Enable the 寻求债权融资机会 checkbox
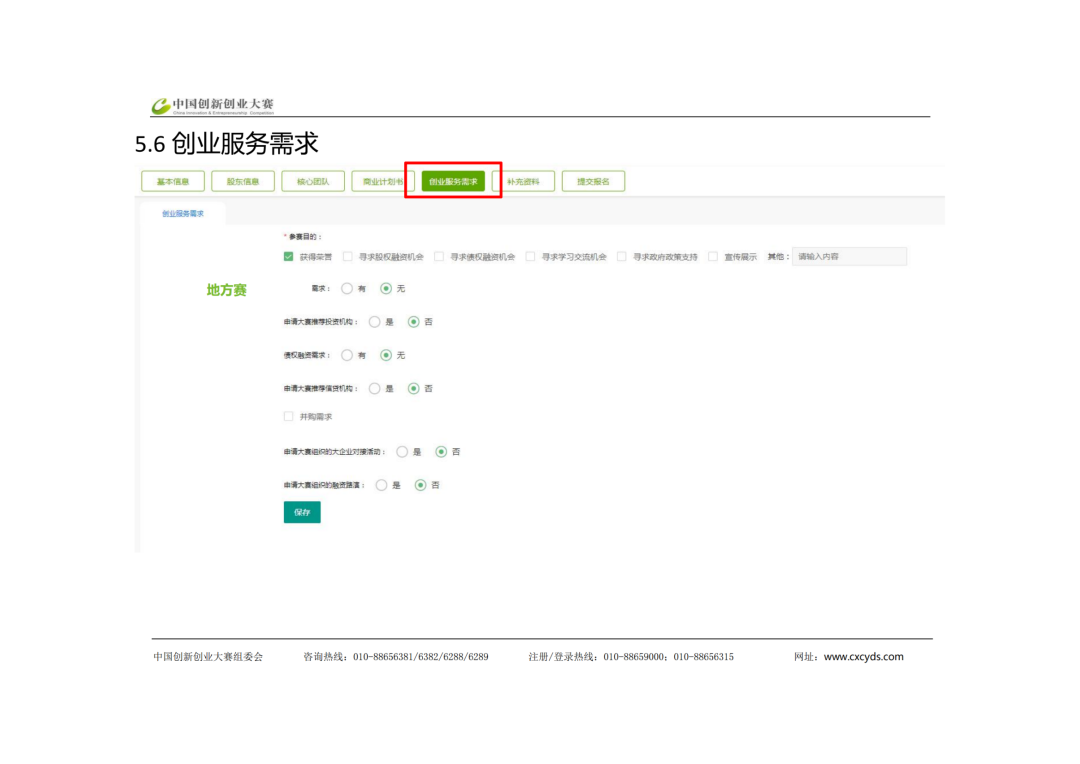The image size is (1080, 764). click(x=439, y=257)
